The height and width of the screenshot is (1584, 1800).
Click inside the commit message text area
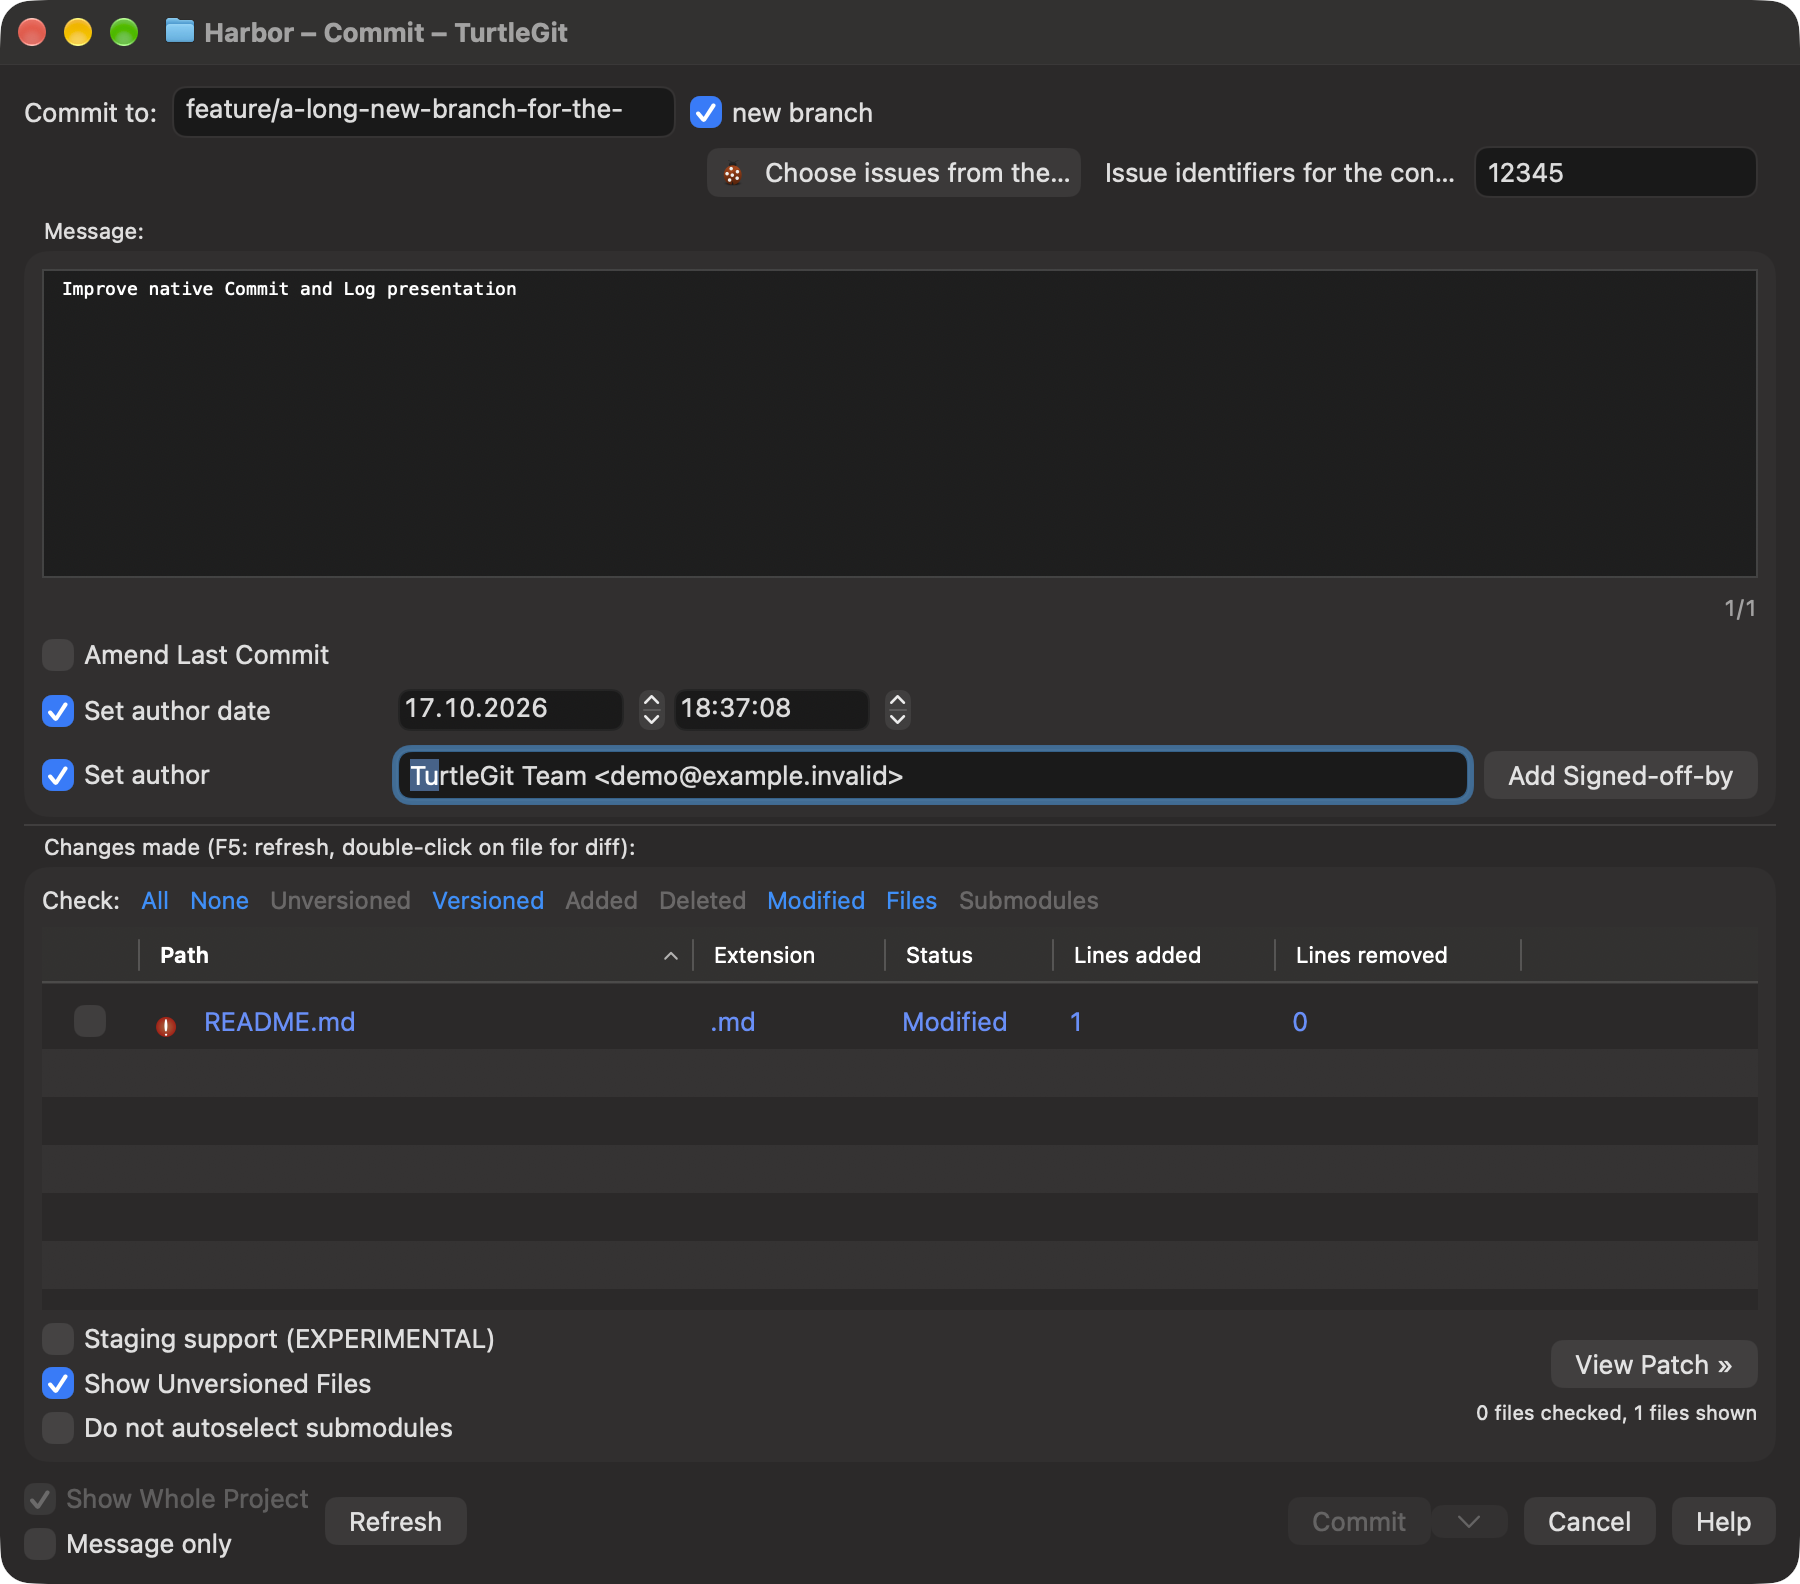tap(900, 423)
